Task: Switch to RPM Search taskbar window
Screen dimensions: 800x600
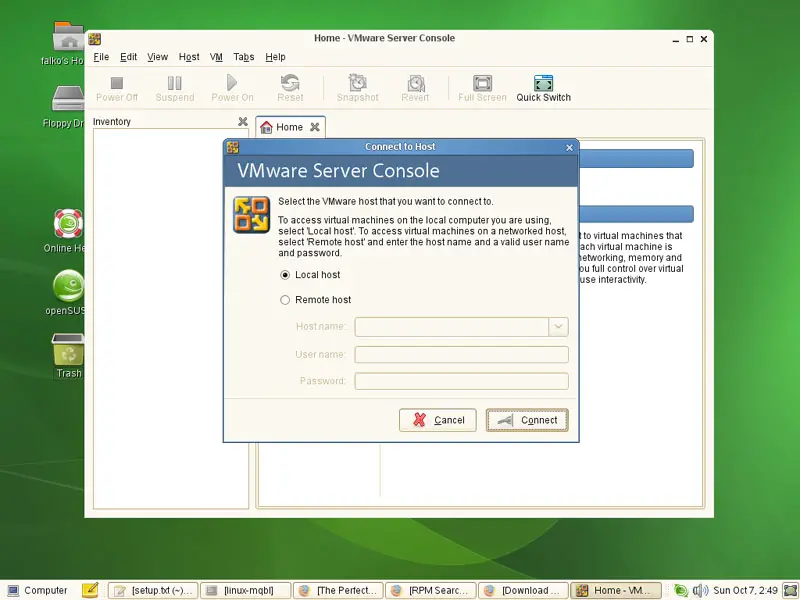Action: pyautogui.click(x=431, y=590)
